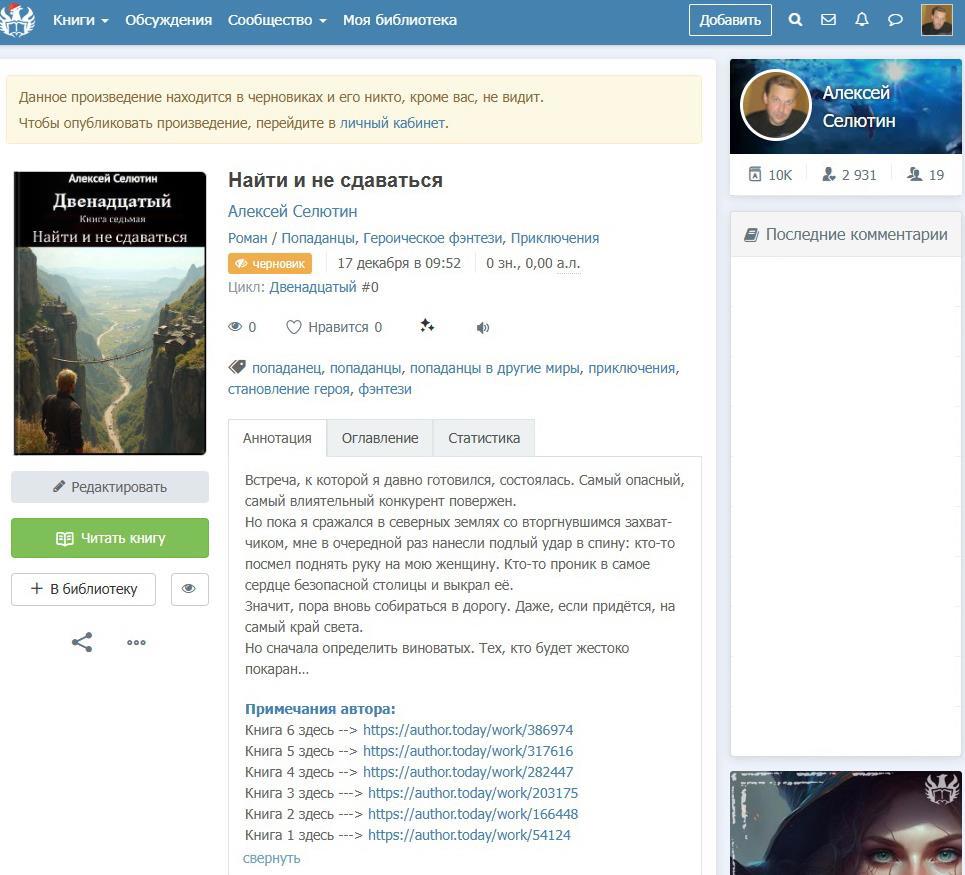Switch to the Статистика tab
The height and width of the screenshot is (875, 965).
point(484,438)
